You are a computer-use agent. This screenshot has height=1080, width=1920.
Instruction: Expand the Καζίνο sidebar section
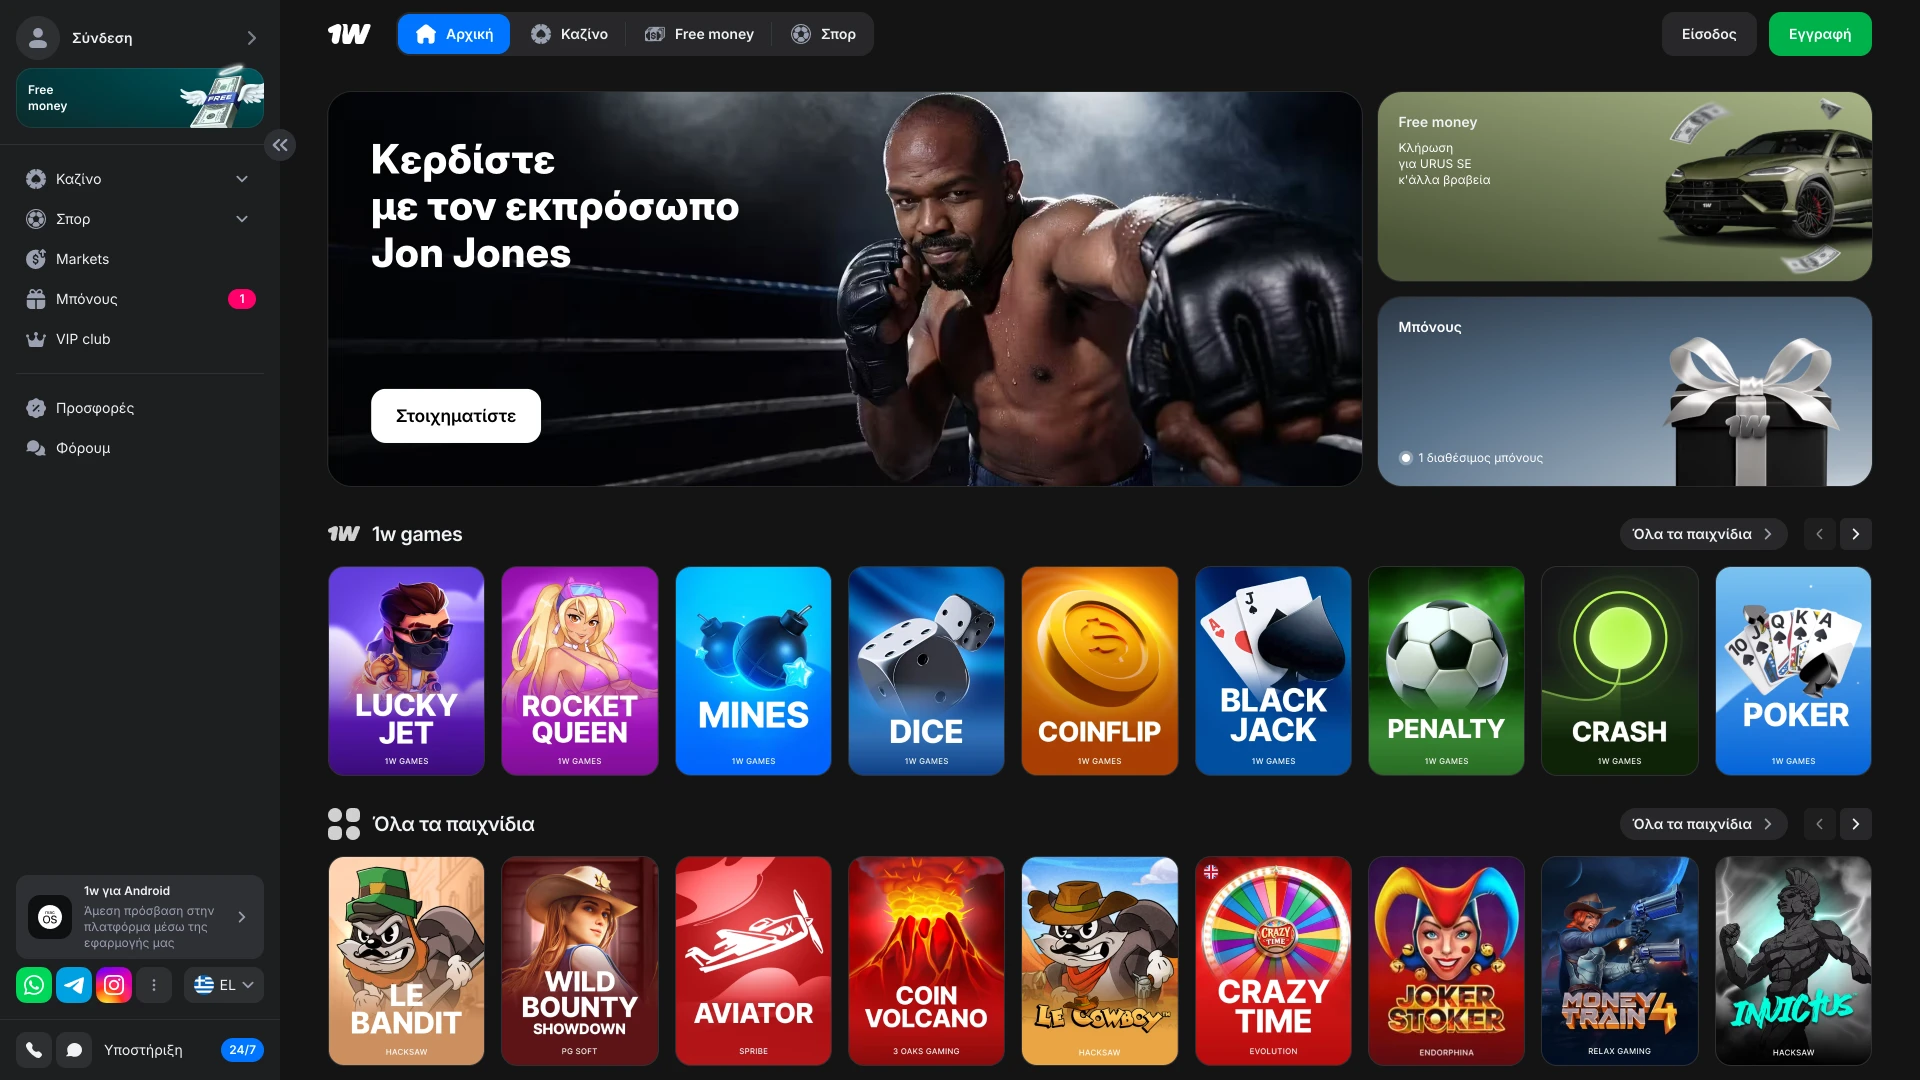point(140,179)
